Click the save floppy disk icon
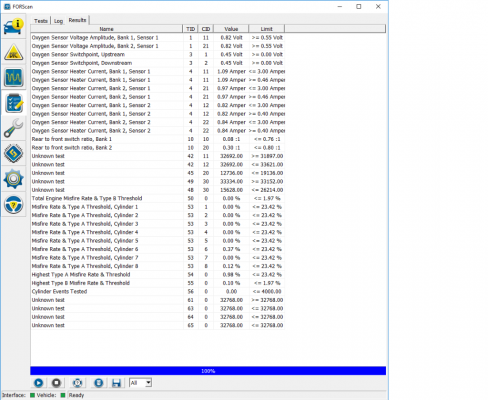488x400 pixels. [116, 383]
